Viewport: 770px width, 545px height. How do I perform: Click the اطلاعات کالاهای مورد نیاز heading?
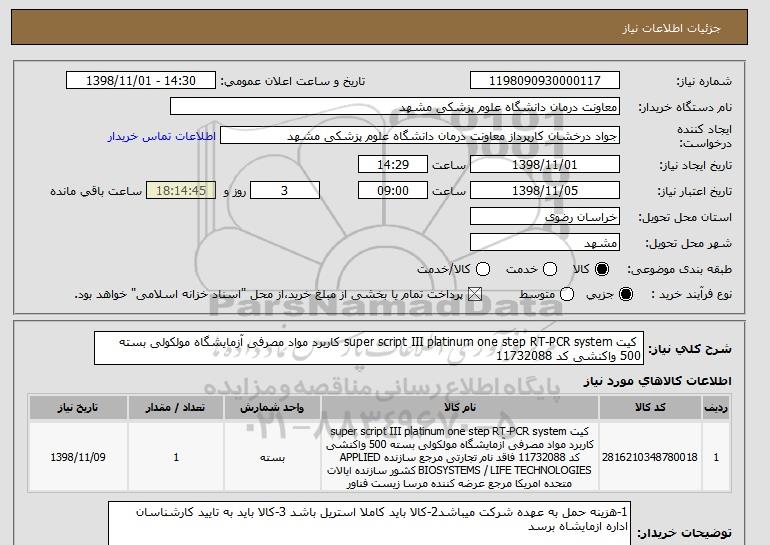pyautogui.click(x=658, y=381)
